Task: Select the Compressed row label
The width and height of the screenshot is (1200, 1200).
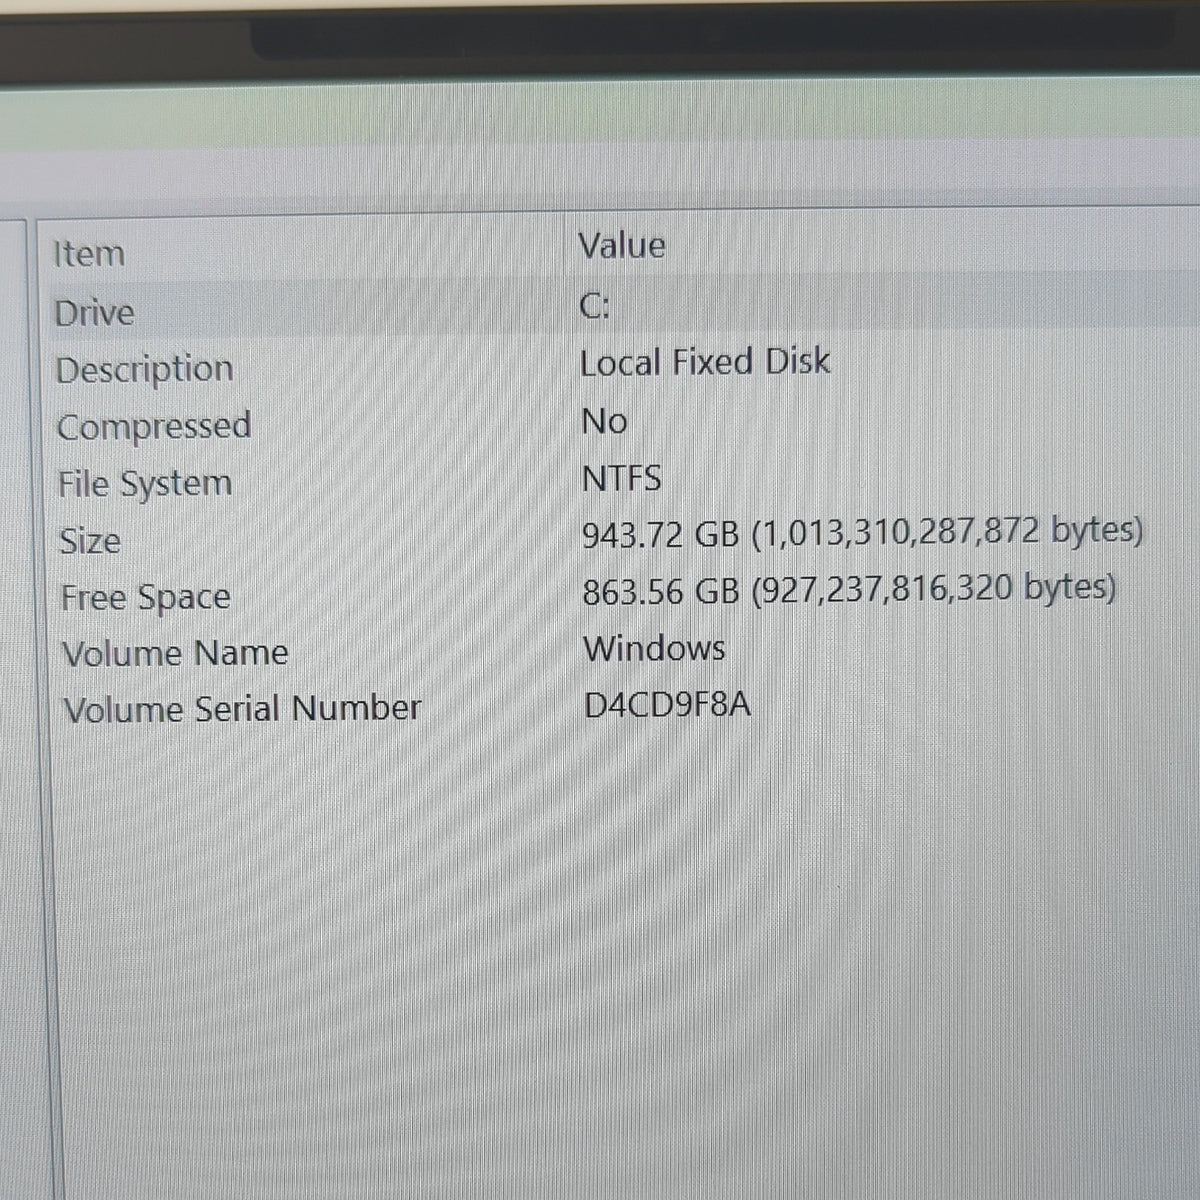Action: (154, 427)
